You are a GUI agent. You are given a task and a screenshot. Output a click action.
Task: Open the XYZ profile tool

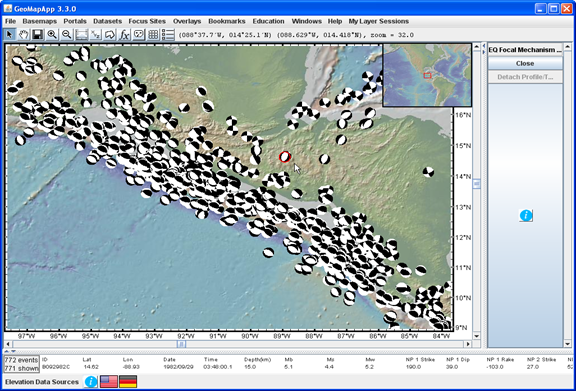point(96,35)
